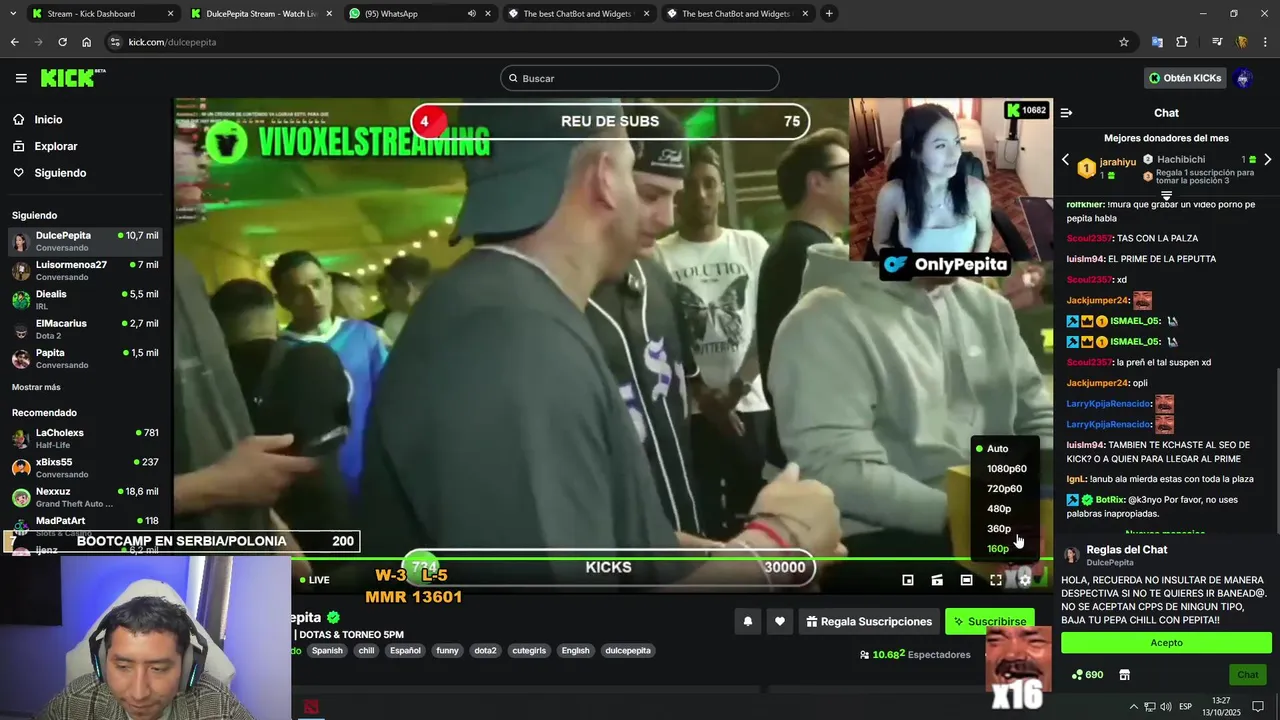Open Windows notifications icon in taskbar

click(1258, 707)
